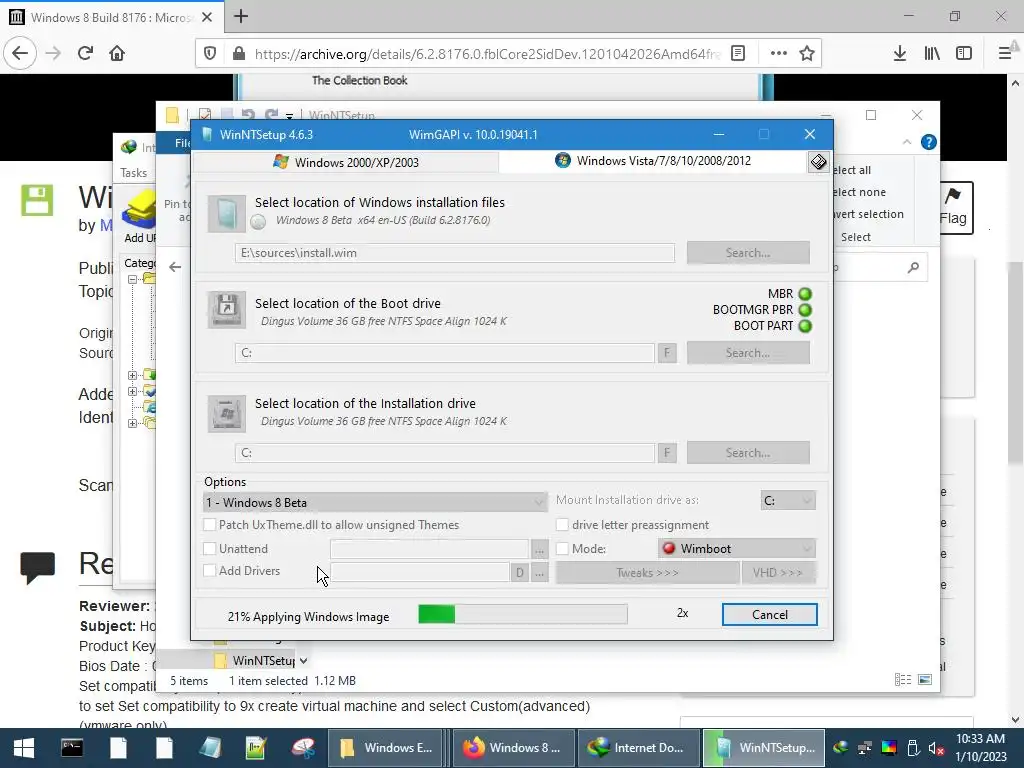The width and height of the screenshot is (1024, 768).
Task: Click the green Applying Windows Image progress bar
Action: point(522,614)
